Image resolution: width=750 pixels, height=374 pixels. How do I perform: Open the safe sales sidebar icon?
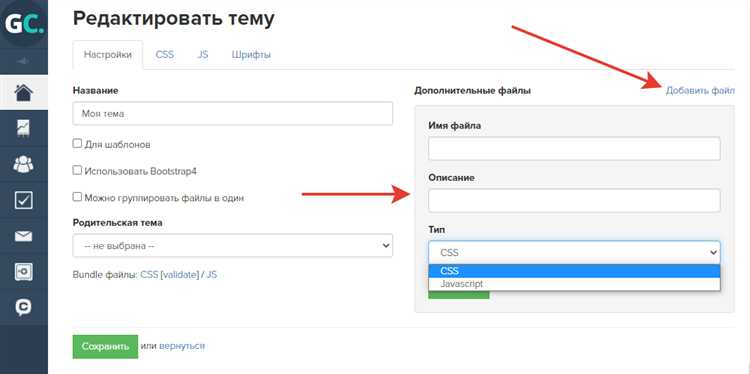[23, 272]
